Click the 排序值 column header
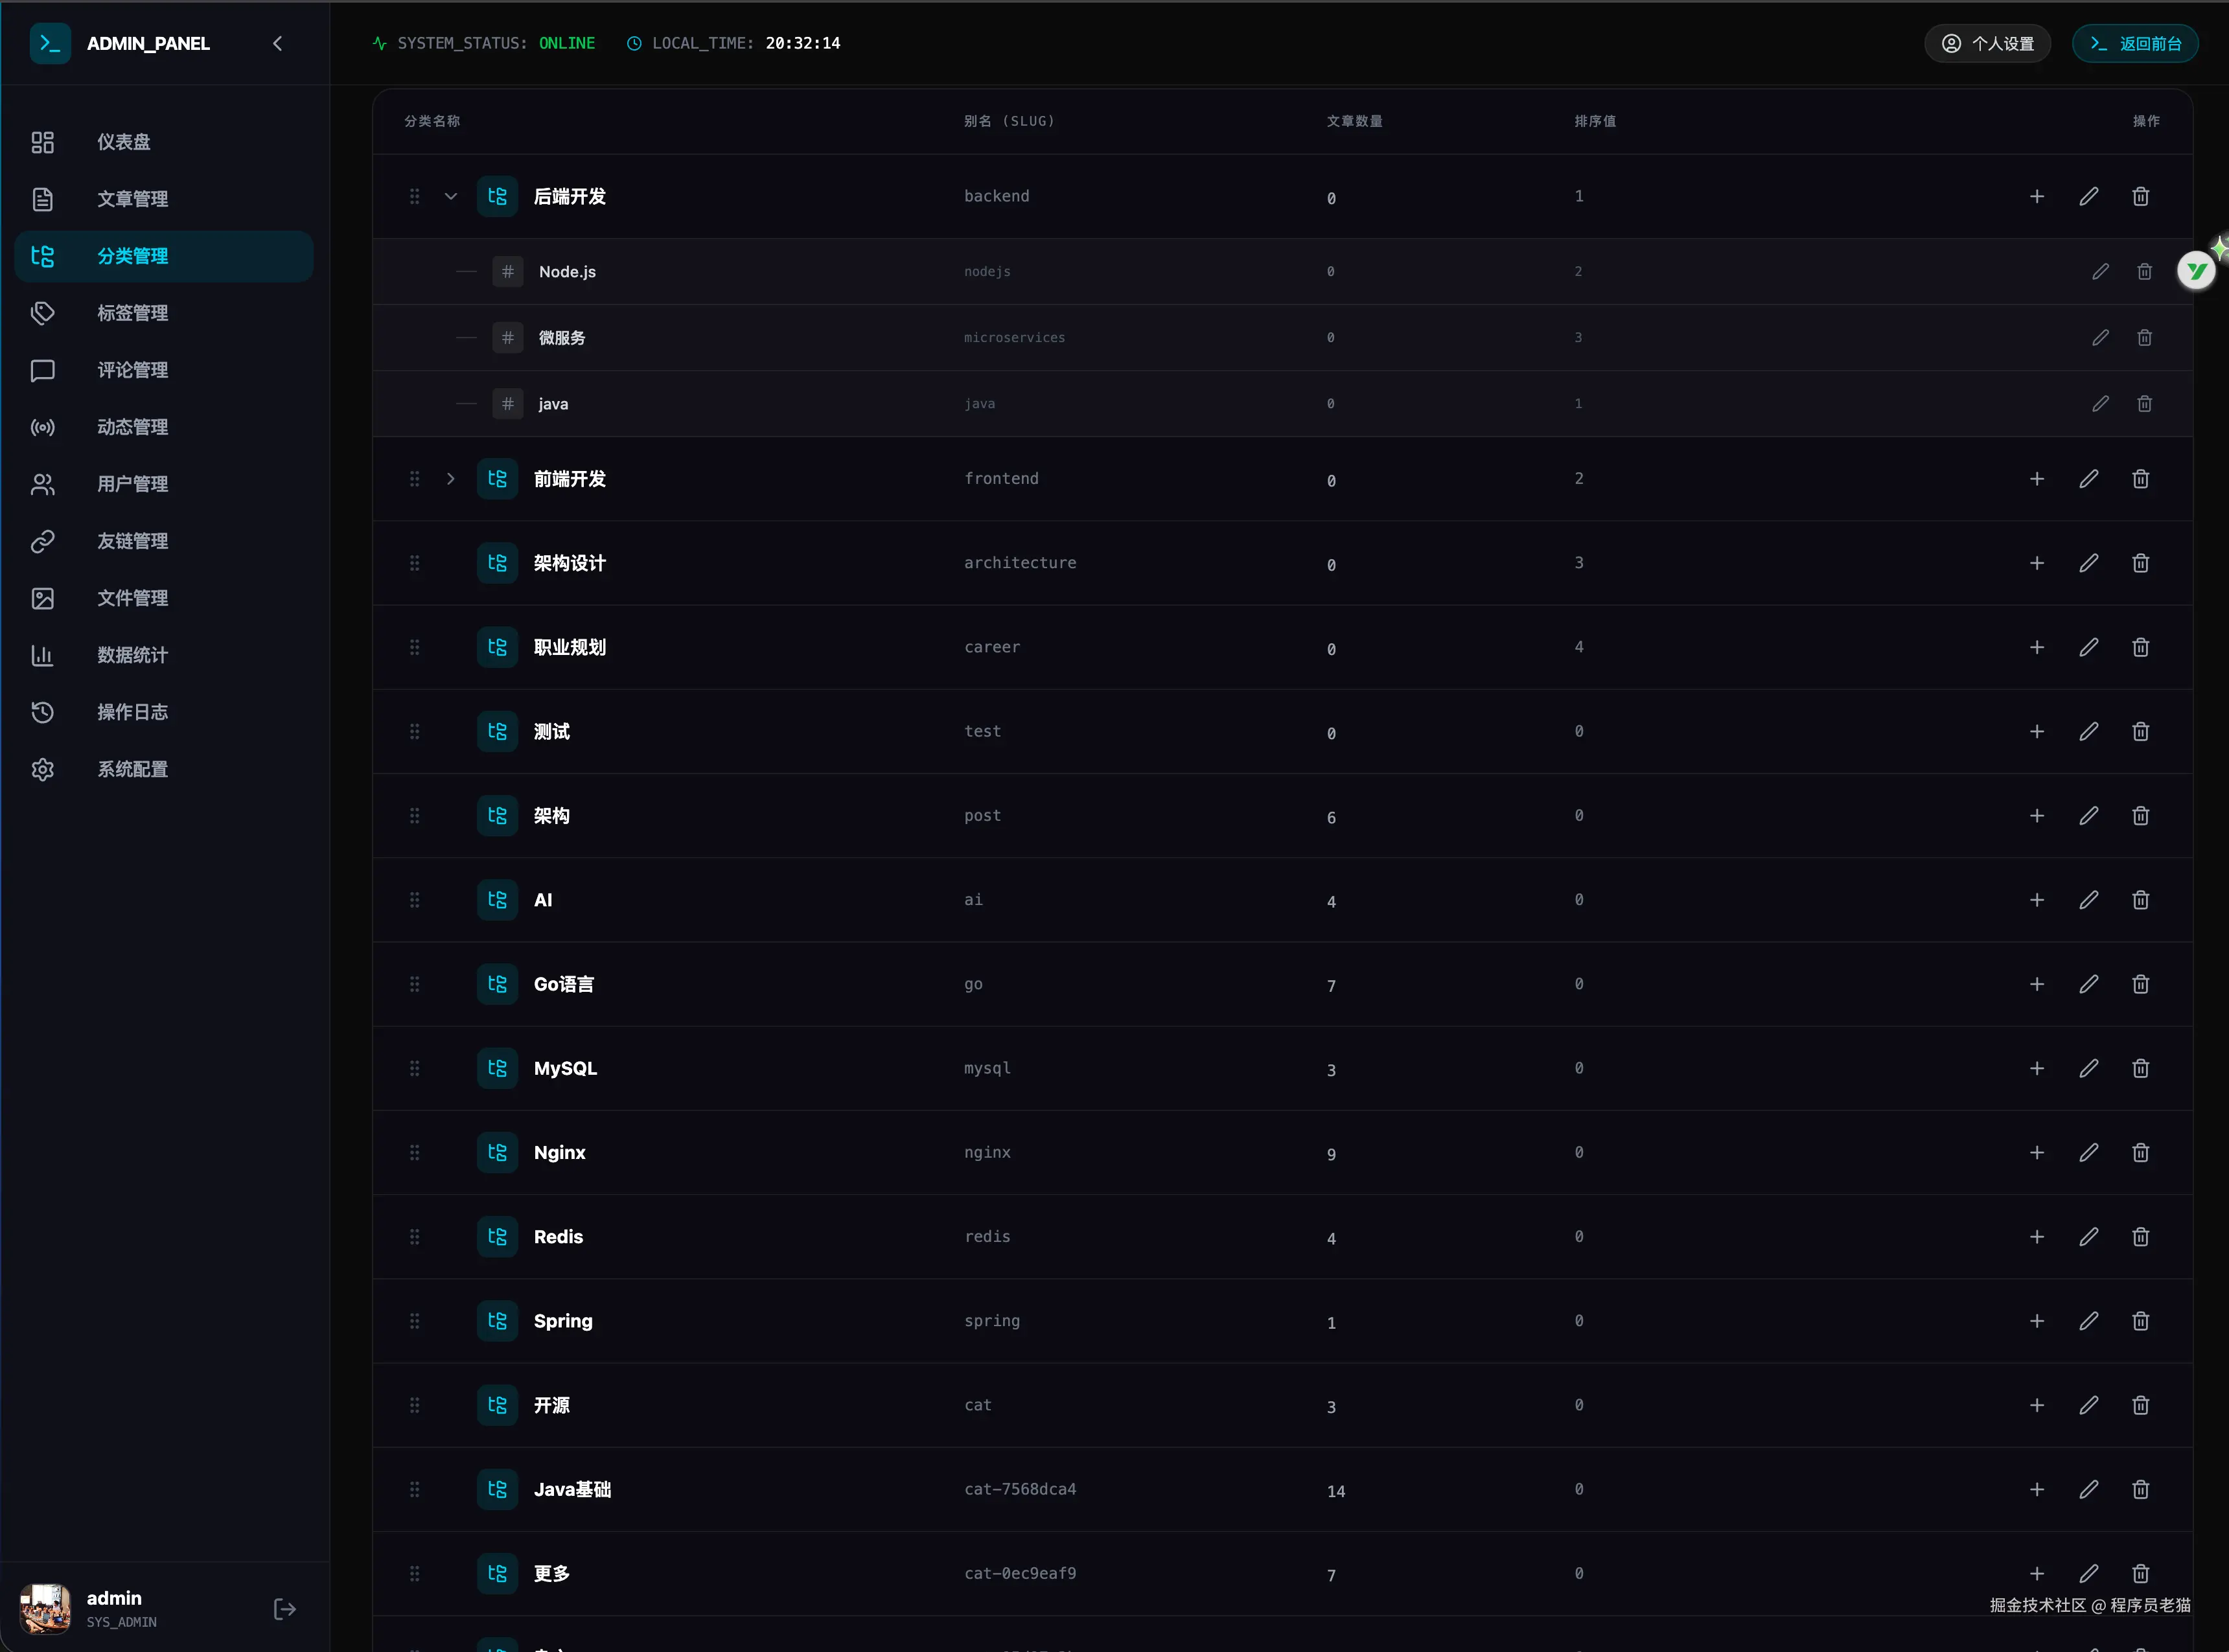The width and height of the screenshot is (2229, 1652). pos(1595,121)
